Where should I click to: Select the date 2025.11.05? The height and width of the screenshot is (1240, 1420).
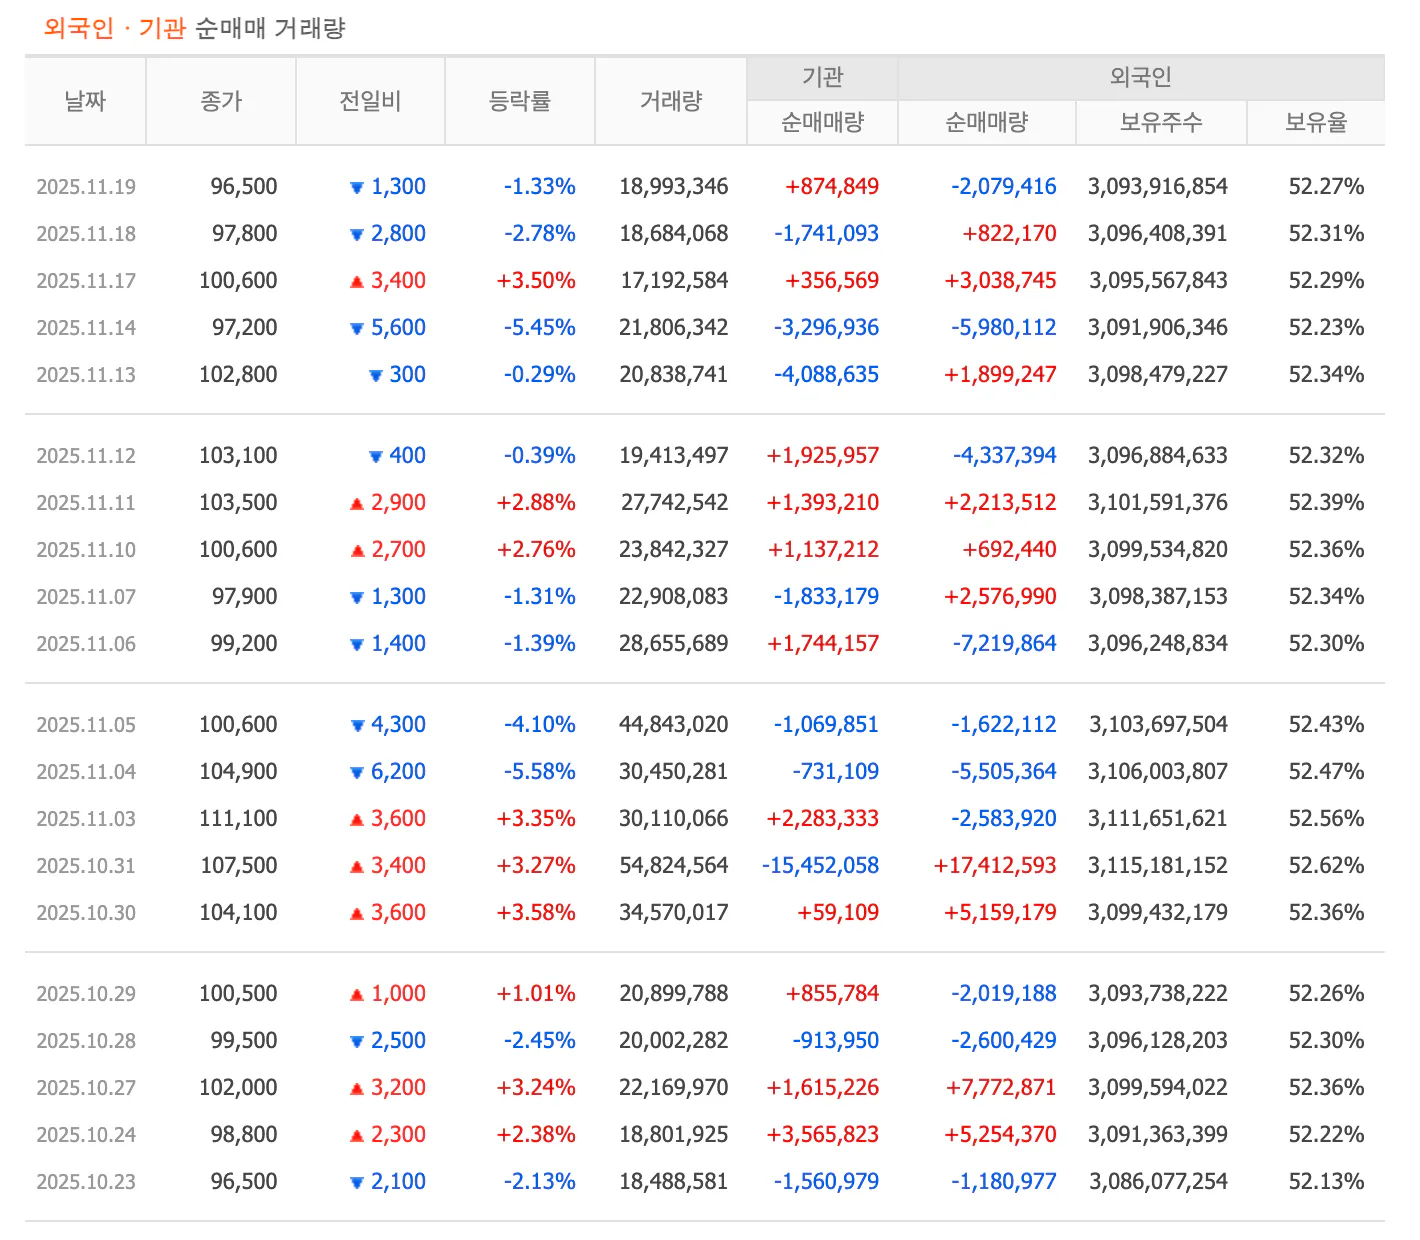point(86,725)
